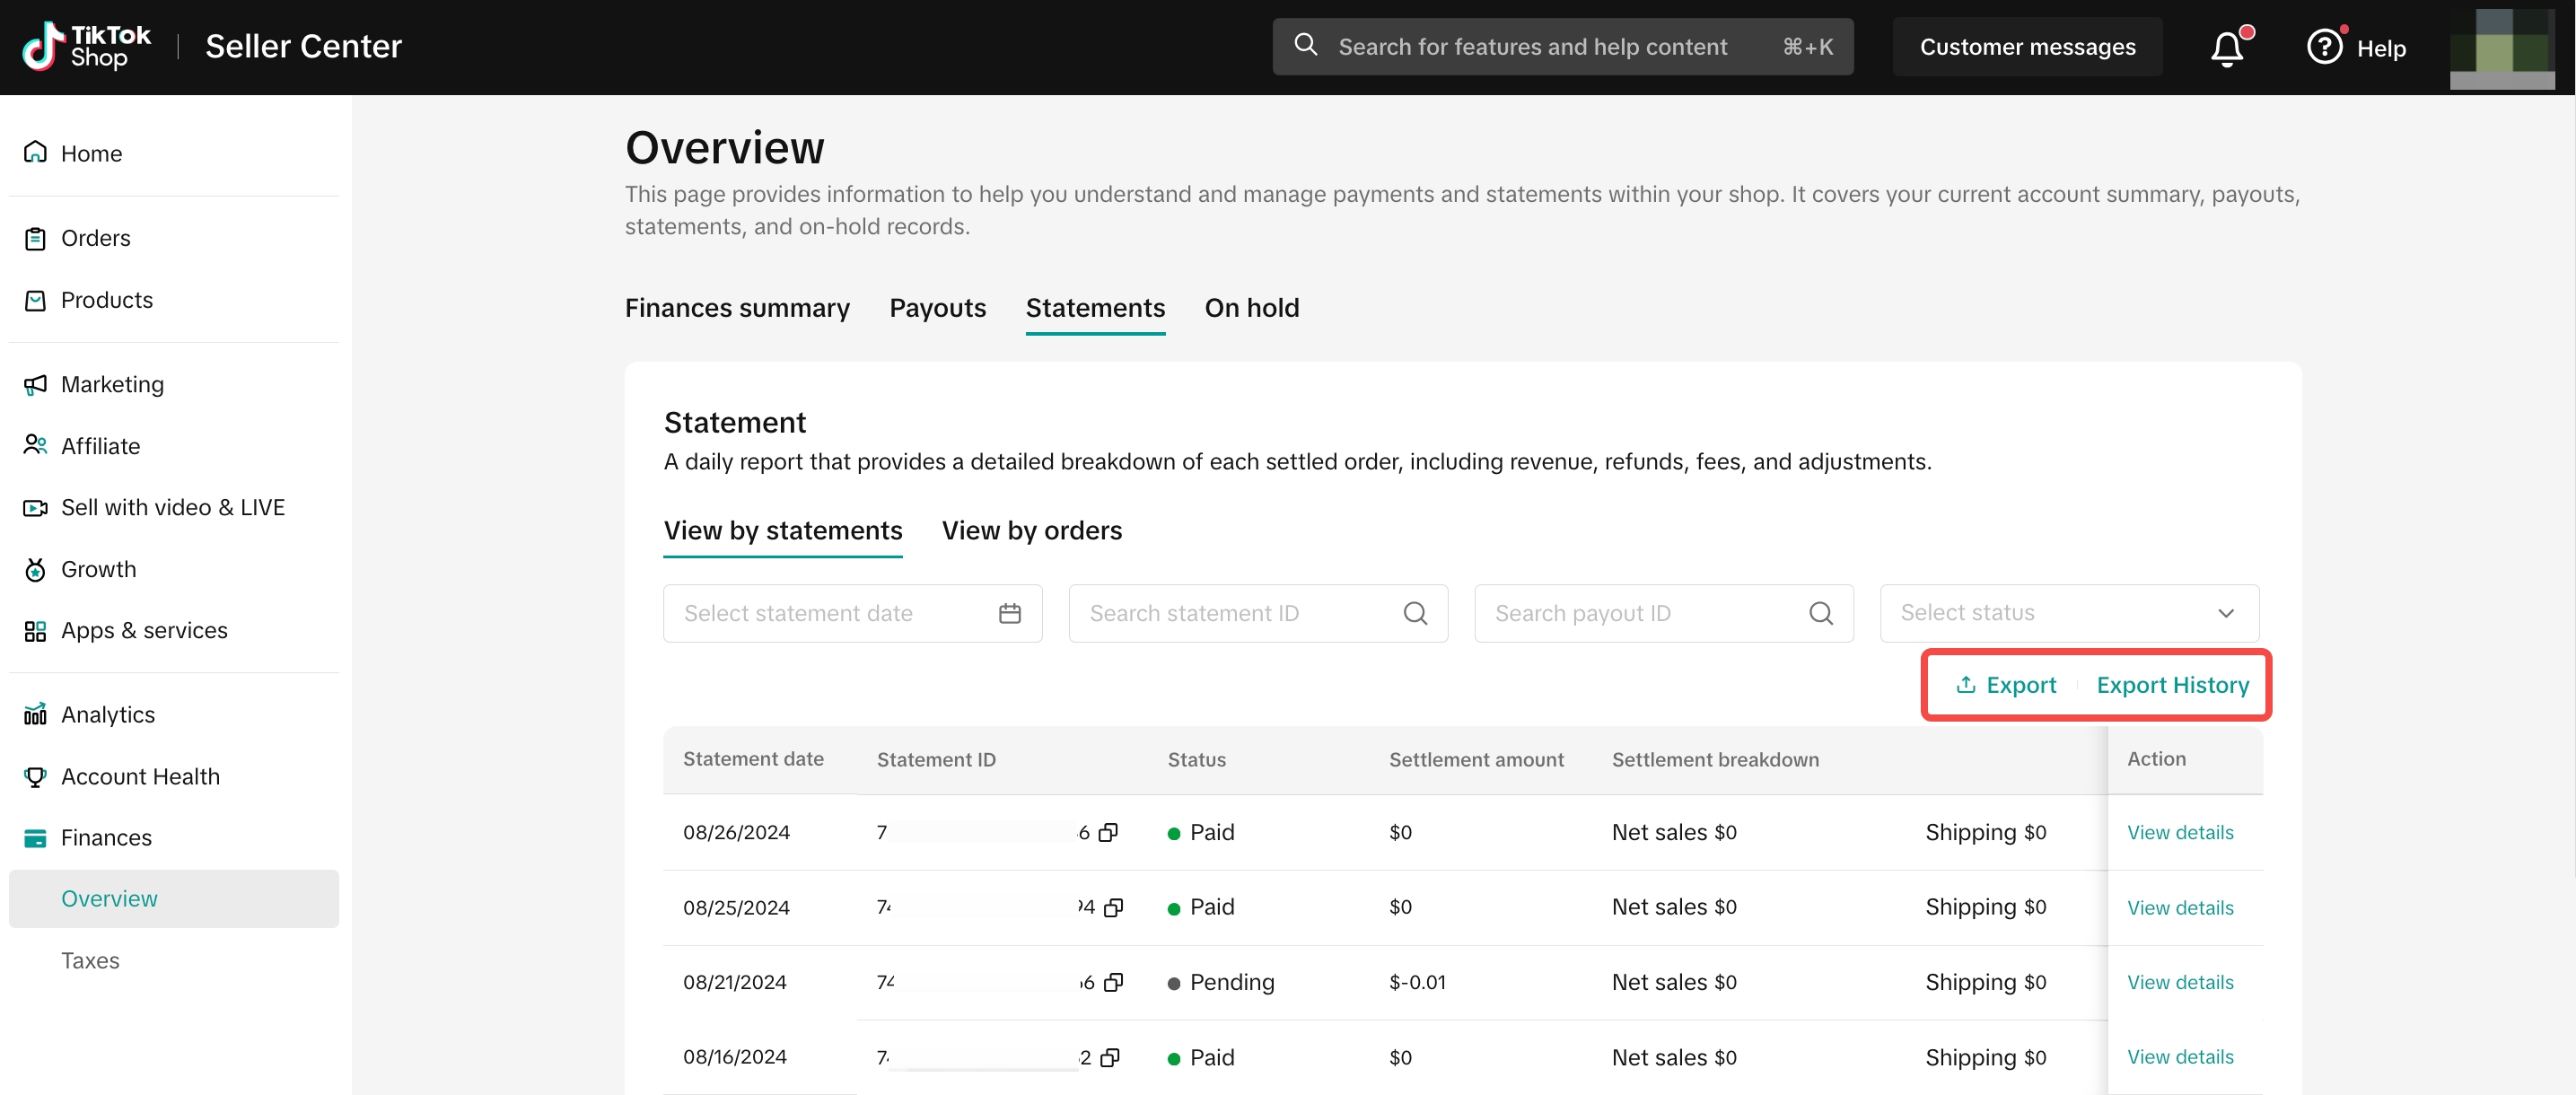Switch to View by orders sub-tab
Viewport: 2576px width, 1095px height.
coord(1031,531)
